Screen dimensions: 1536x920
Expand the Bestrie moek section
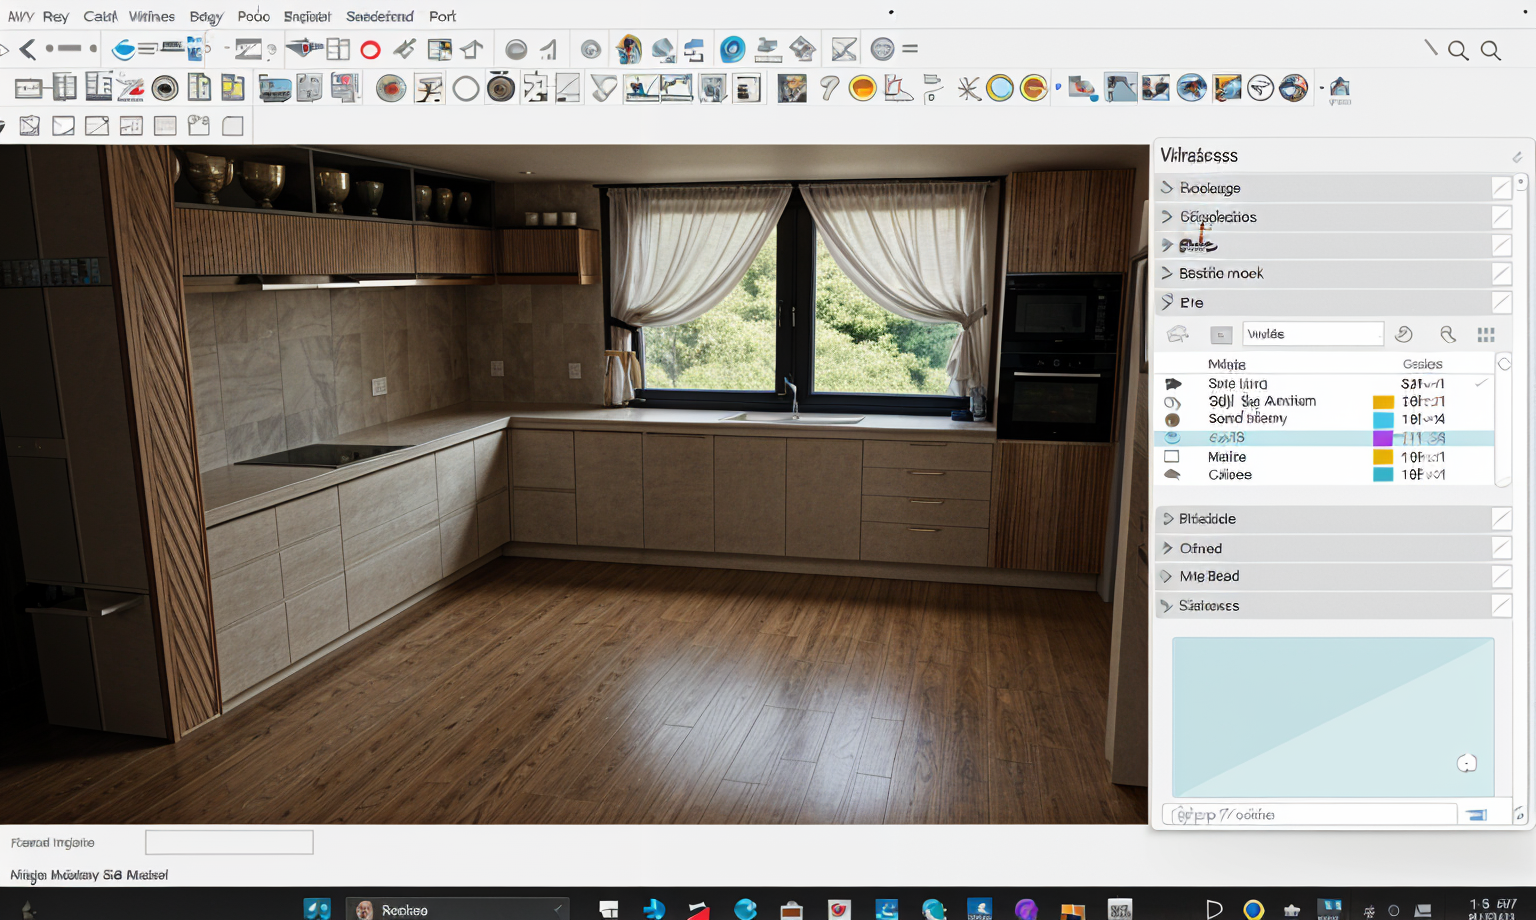point(1167,273)
